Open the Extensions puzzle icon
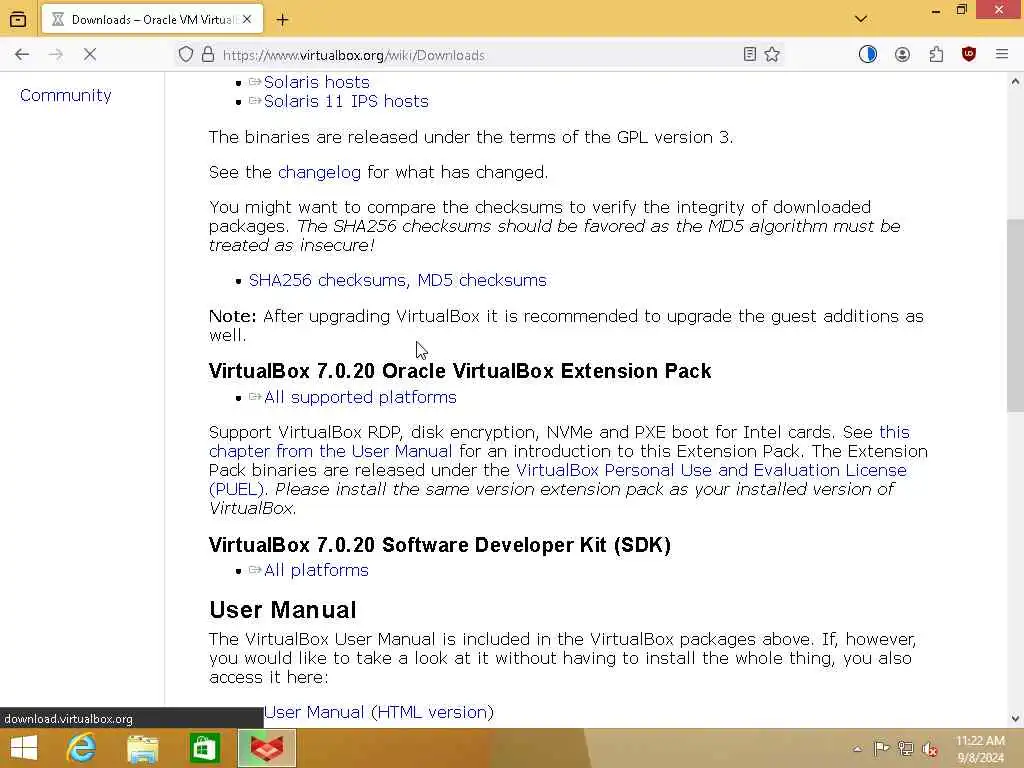Image resolution: width=1024 pixels, height=768 pixels. (x=936, y=54)
